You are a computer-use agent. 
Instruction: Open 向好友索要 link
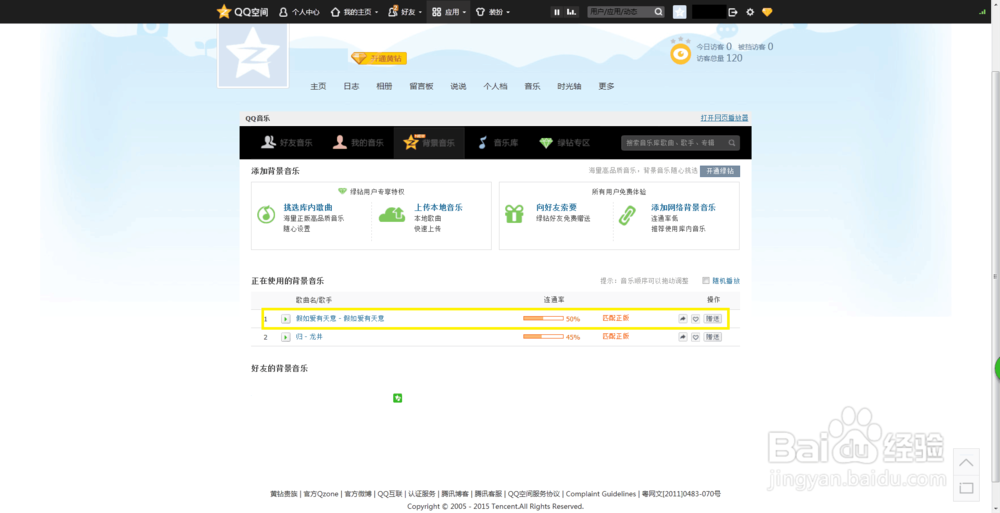pos(556,207)
